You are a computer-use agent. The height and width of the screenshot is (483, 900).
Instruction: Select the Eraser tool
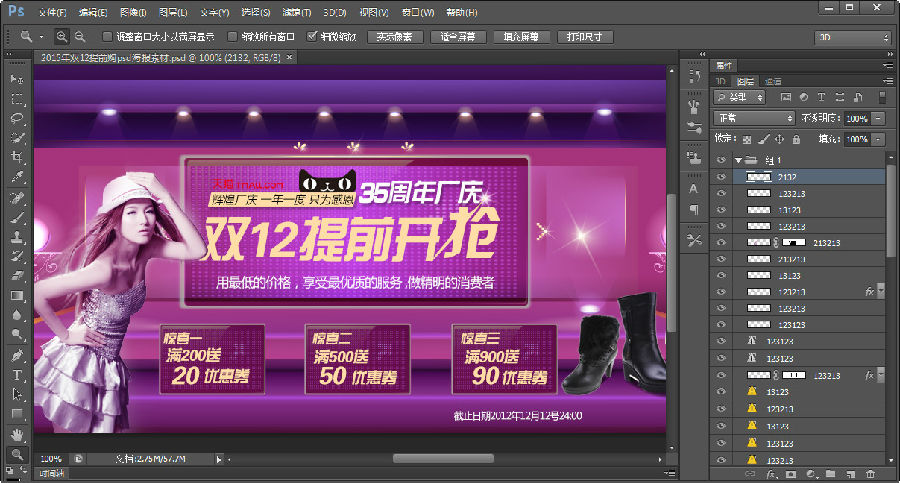coord(17,276)
